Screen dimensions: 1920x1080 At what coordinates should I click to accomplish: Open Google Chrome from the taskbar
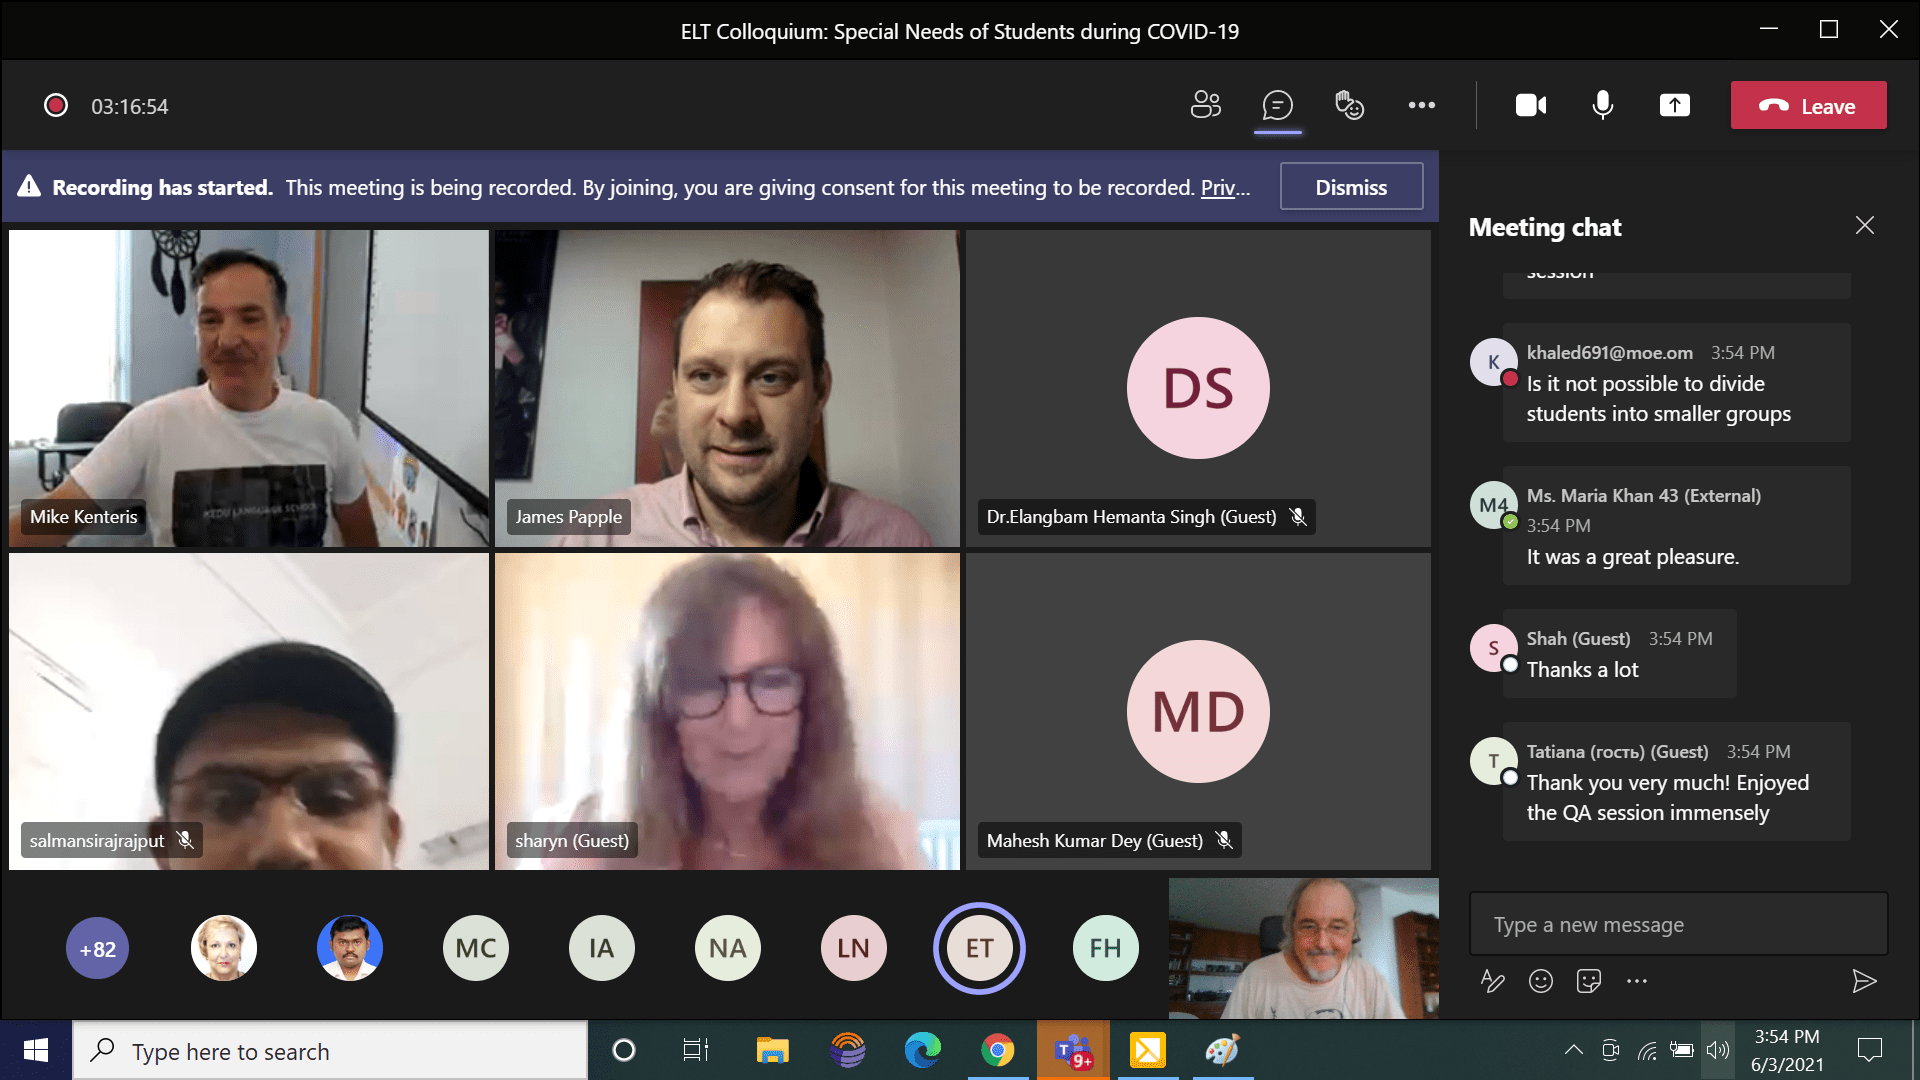(997, 1050)
